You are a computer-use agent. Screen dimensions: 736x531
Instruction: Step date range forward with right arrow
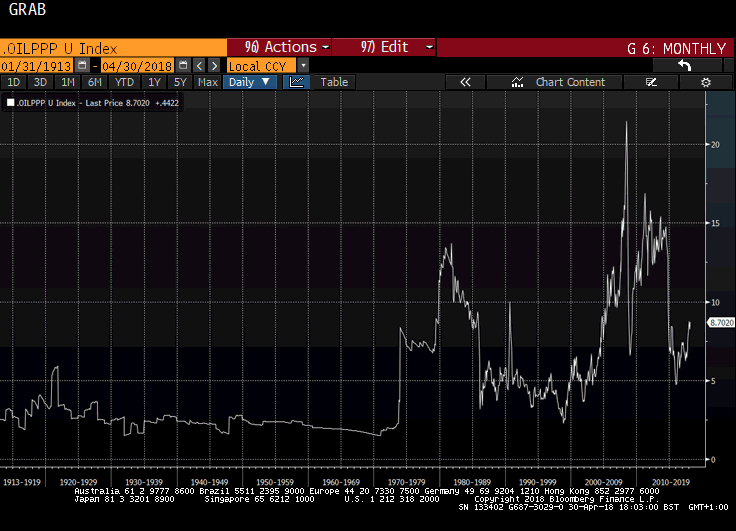tap(214, 66)
